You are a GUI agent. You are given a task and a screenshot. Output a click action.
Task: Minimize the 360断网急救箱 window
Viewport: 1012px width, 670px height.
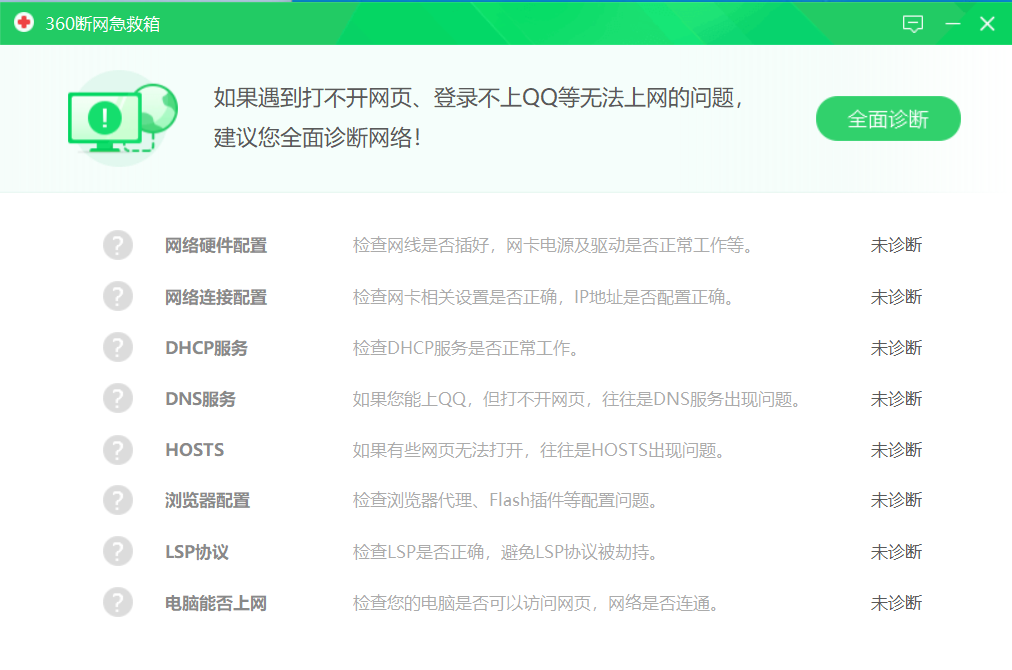click(x=952, y=24)
